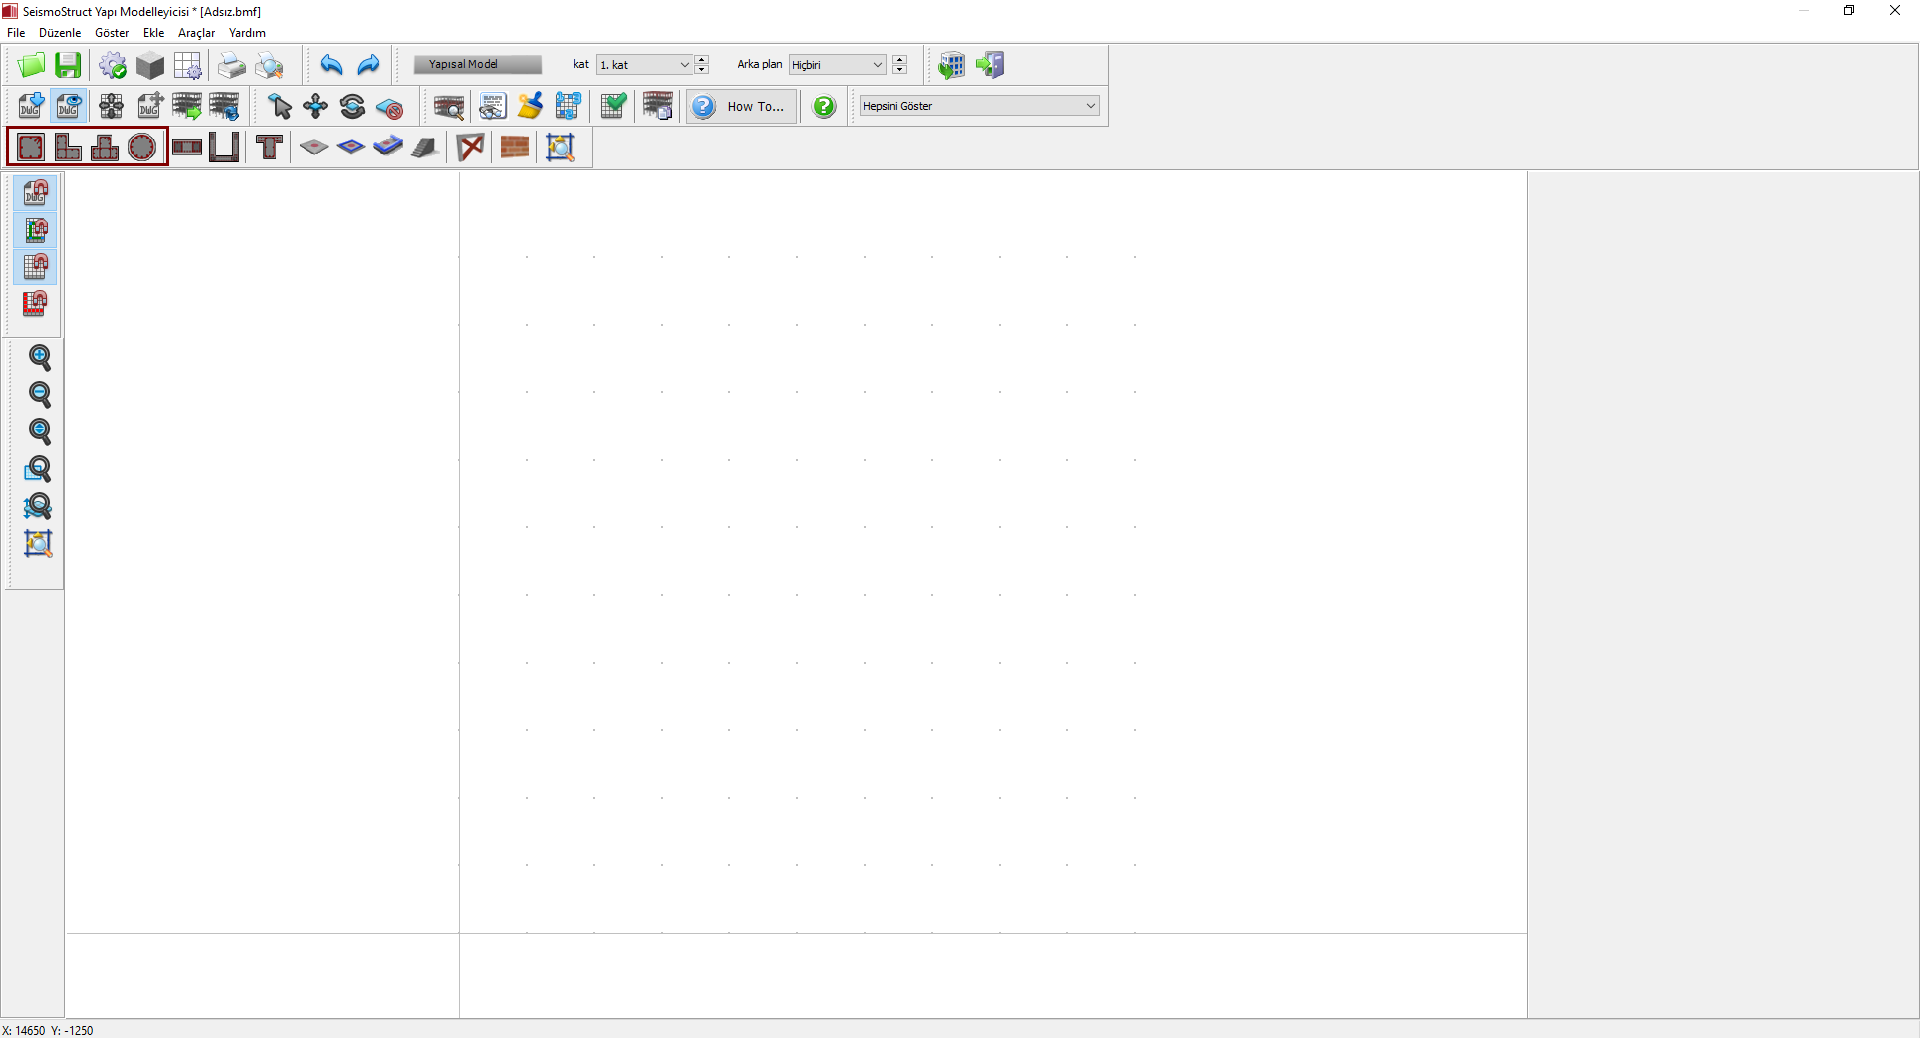Toggle DWG visibility eye icon
This screenshot has height=1038, width=1920.
[69, 106]
